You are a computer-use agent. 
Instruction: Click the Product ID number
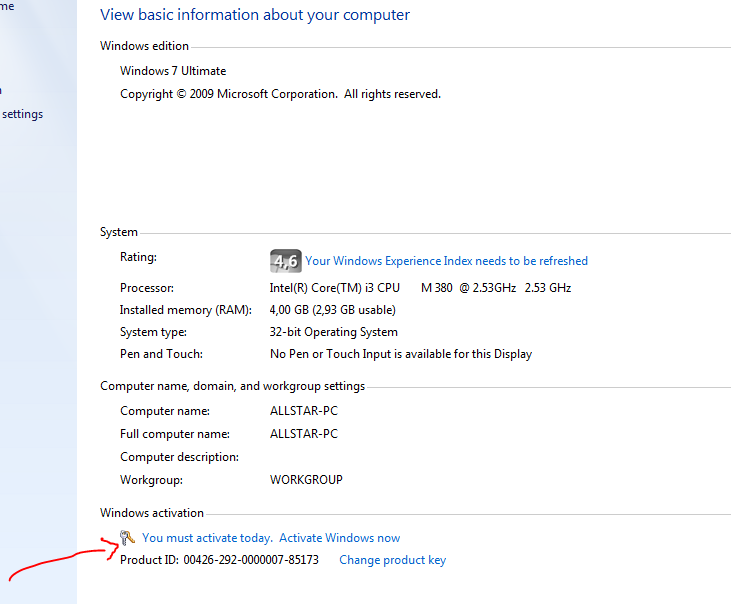point(251,560)
